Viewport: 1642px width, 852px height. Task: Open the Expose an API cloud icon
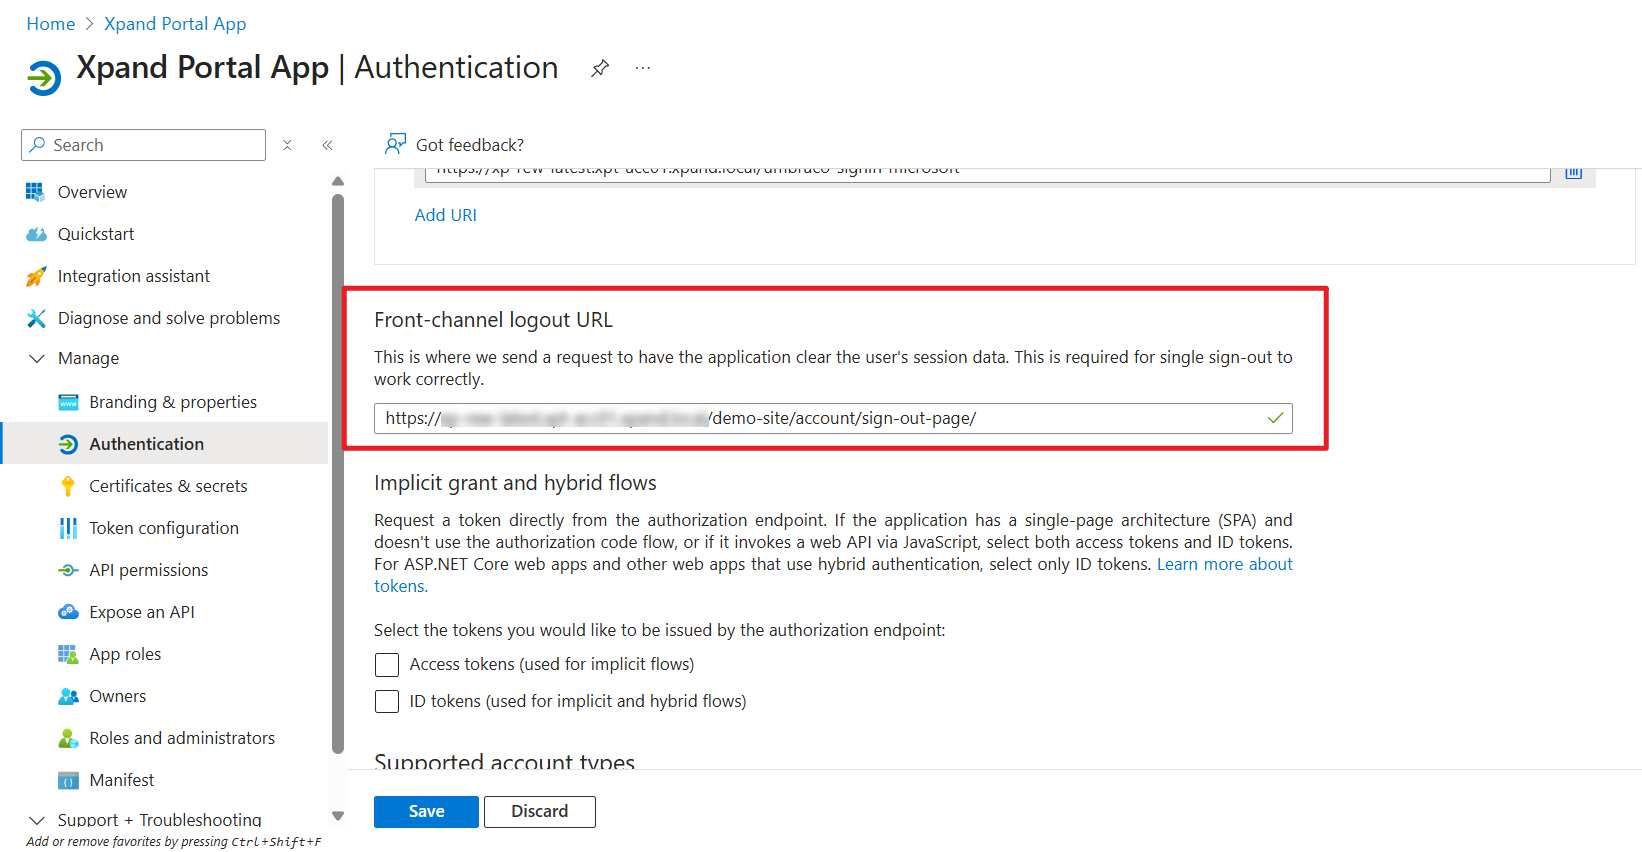[x=68, y=612]
